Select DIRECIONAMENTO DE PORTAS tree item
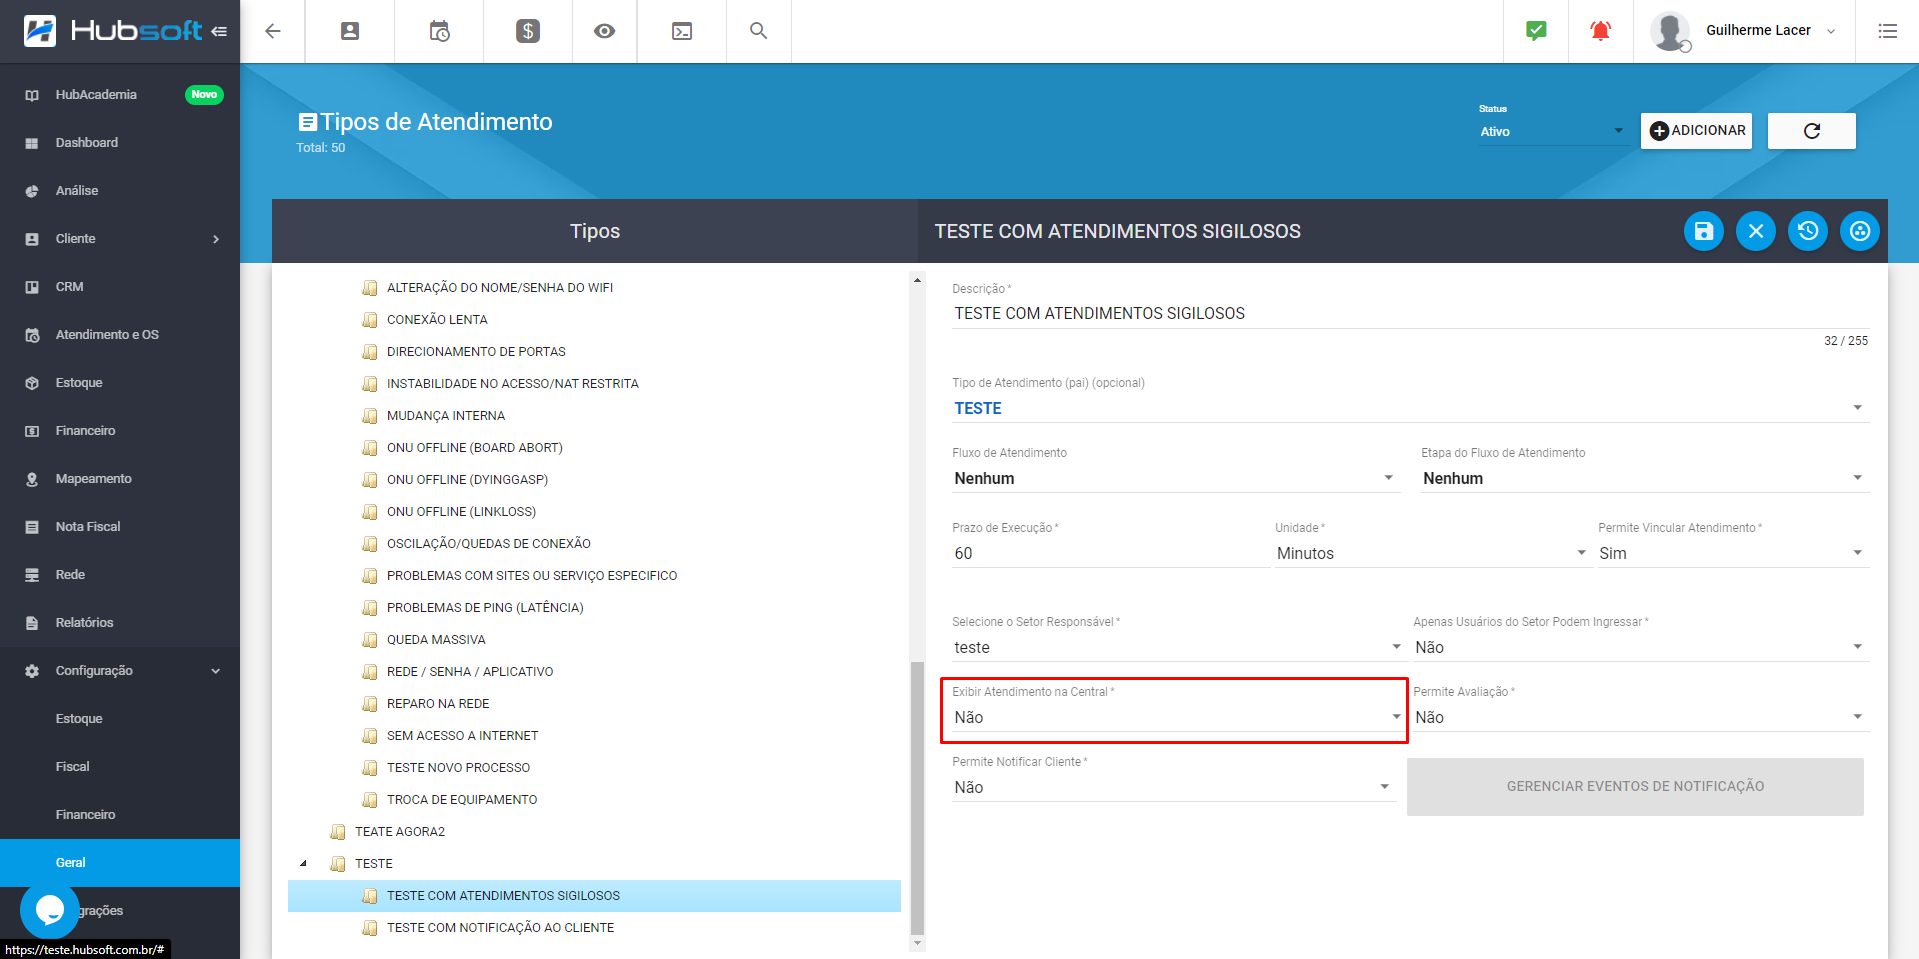1919x959 pixels. point(476,352)
